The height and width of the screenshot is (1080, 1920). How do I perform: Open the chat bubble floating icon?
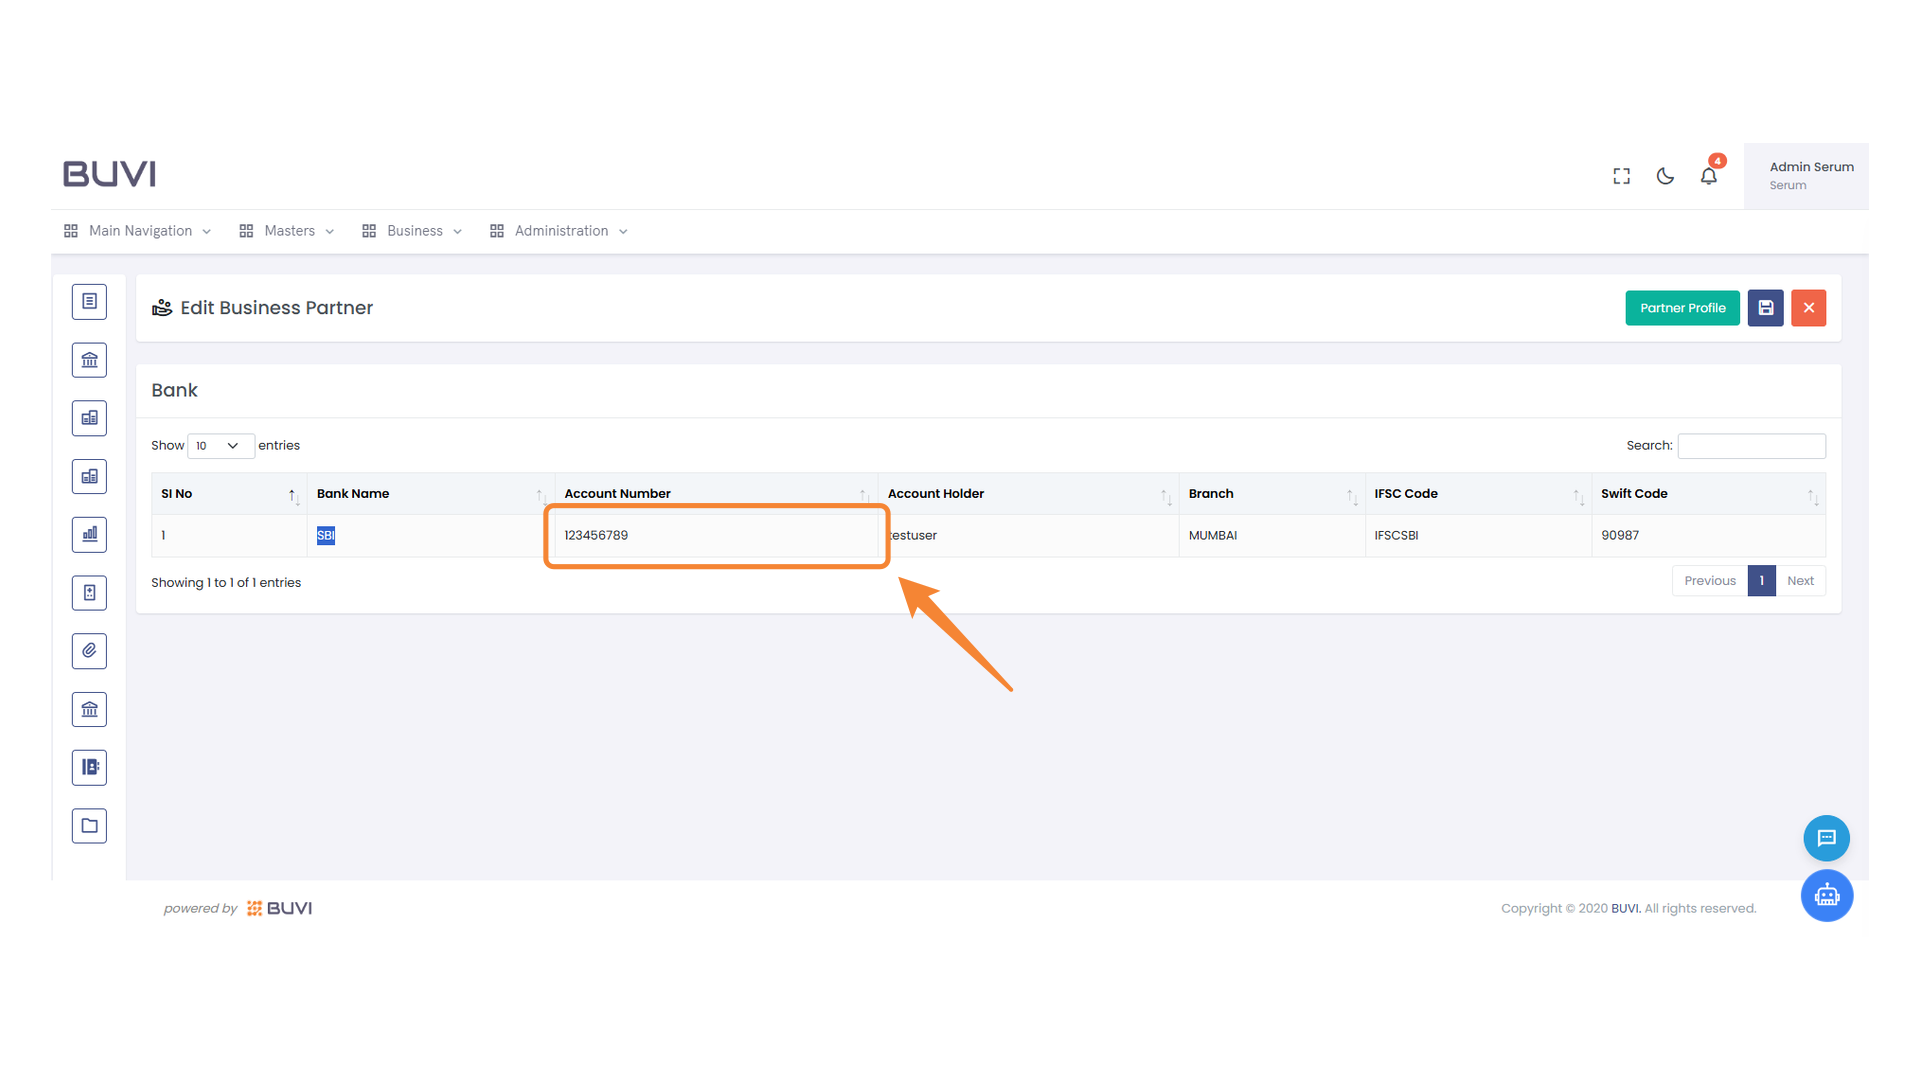pos(1826,838)
